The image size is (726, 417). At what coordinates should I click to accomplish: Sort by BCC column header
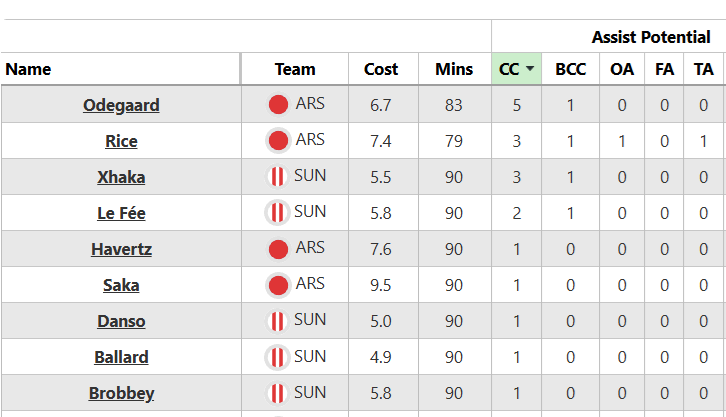570,69
